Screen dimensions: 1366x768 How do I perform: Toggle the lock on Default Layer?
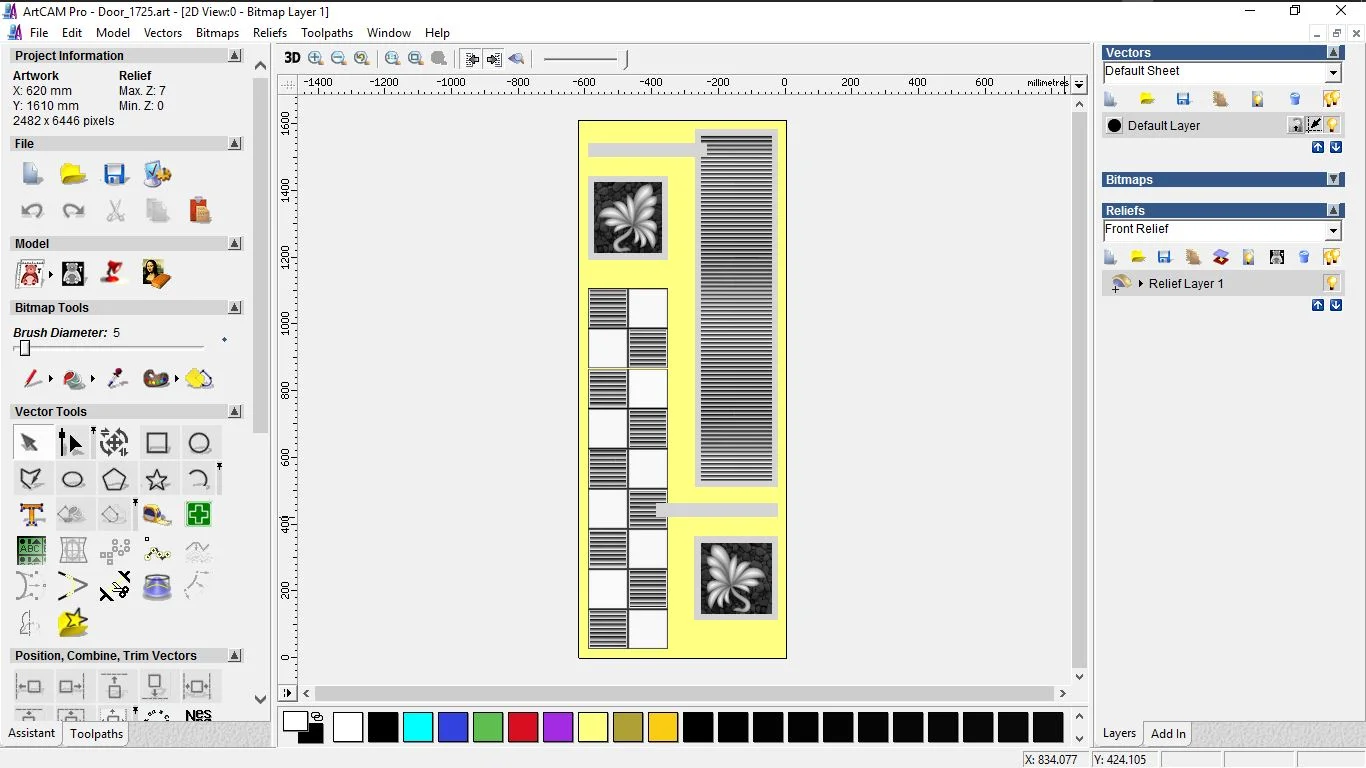point(1295,126)
